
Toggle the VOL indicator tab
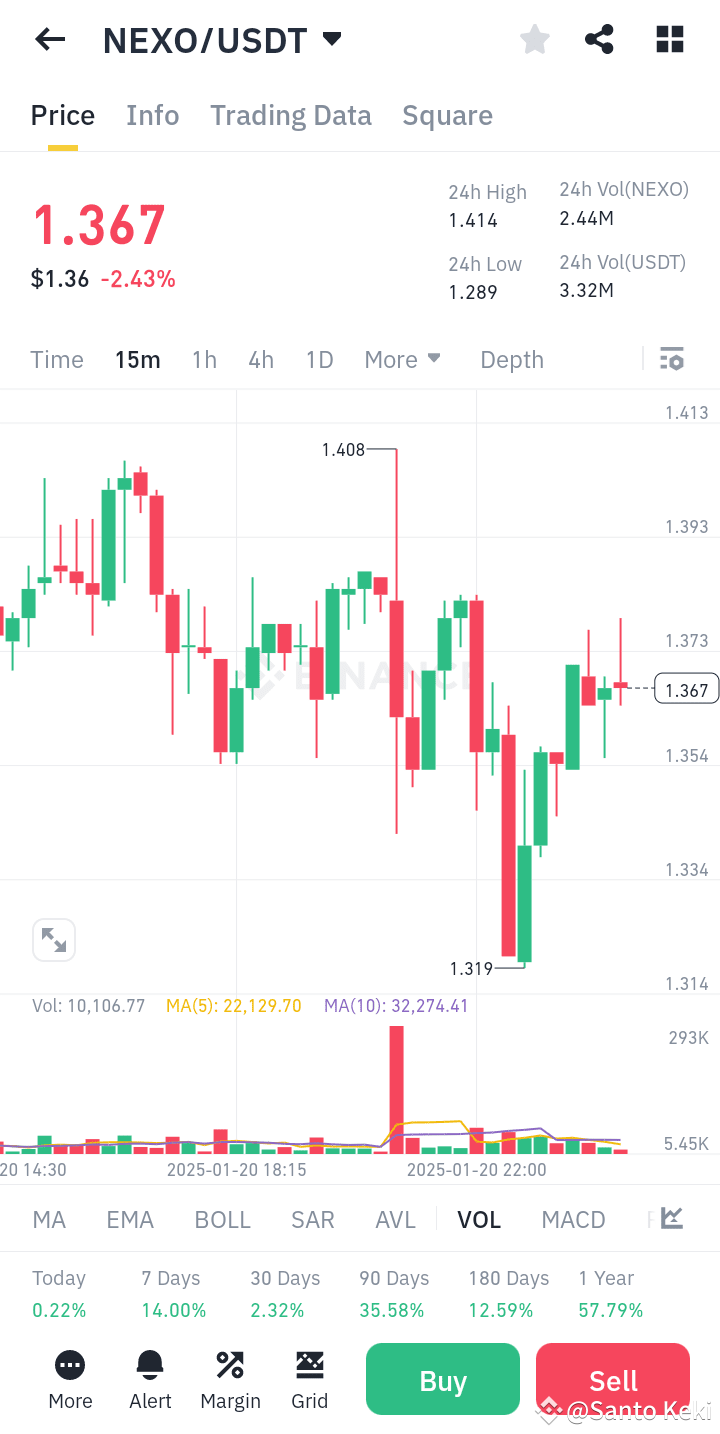click(x=479, y=1219)
